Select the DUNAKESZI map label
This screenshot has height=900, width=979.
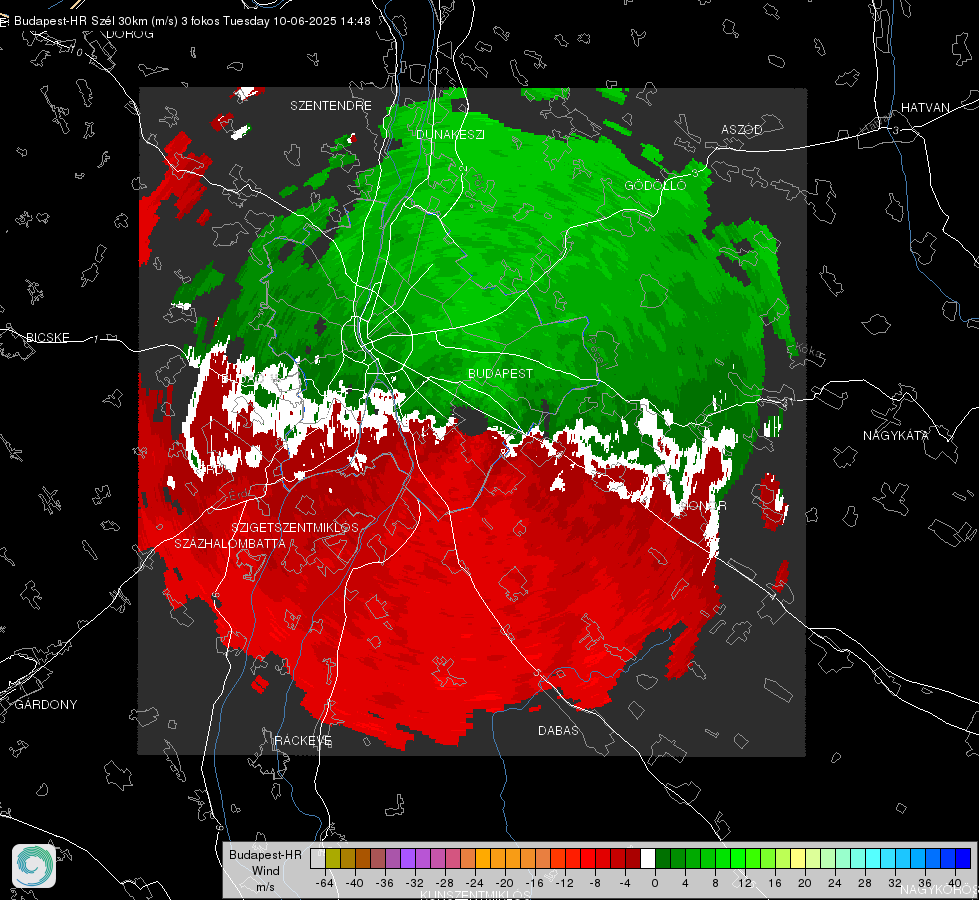pyautogui.click(x=450, y=134)
